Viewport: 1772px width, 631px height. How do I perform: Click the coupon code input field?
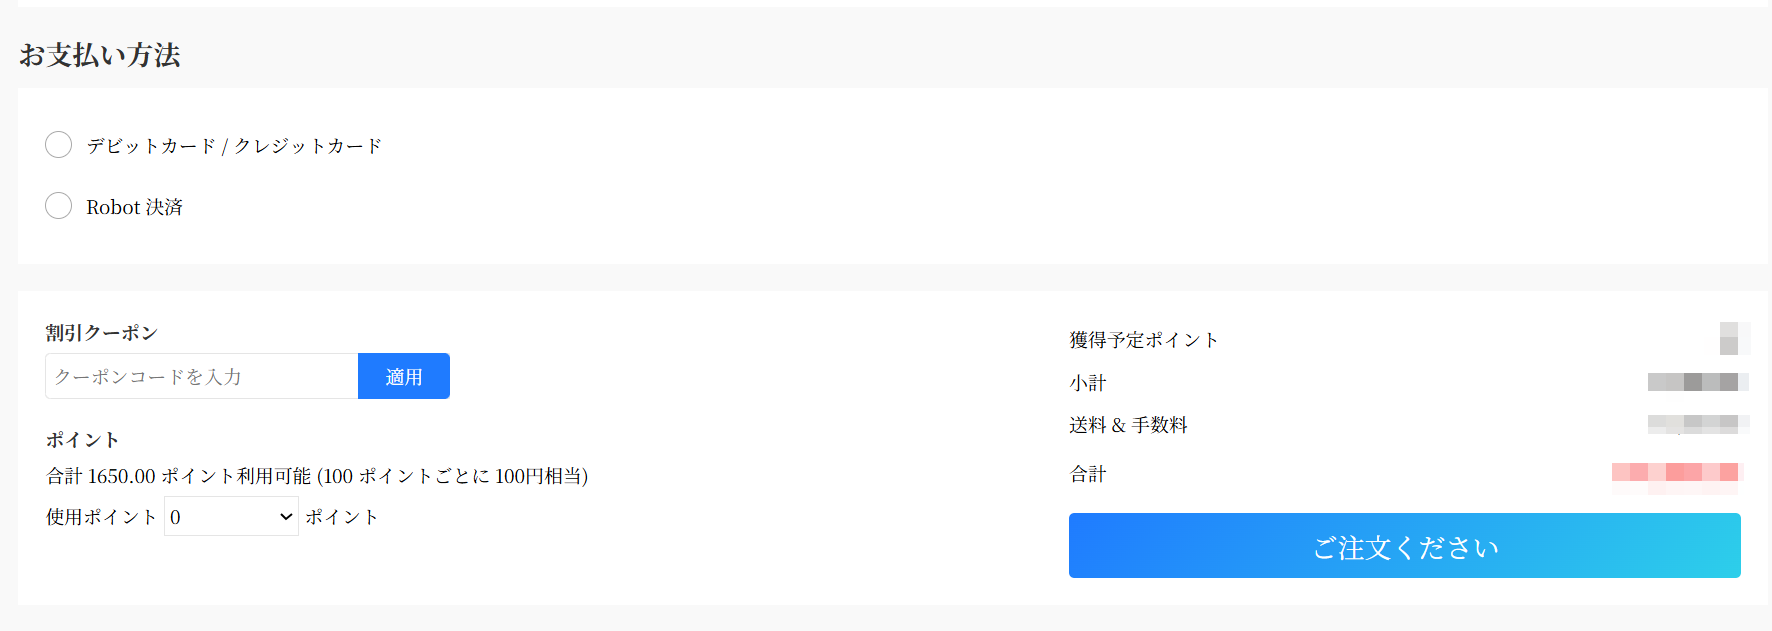click(x=202, y=376)
